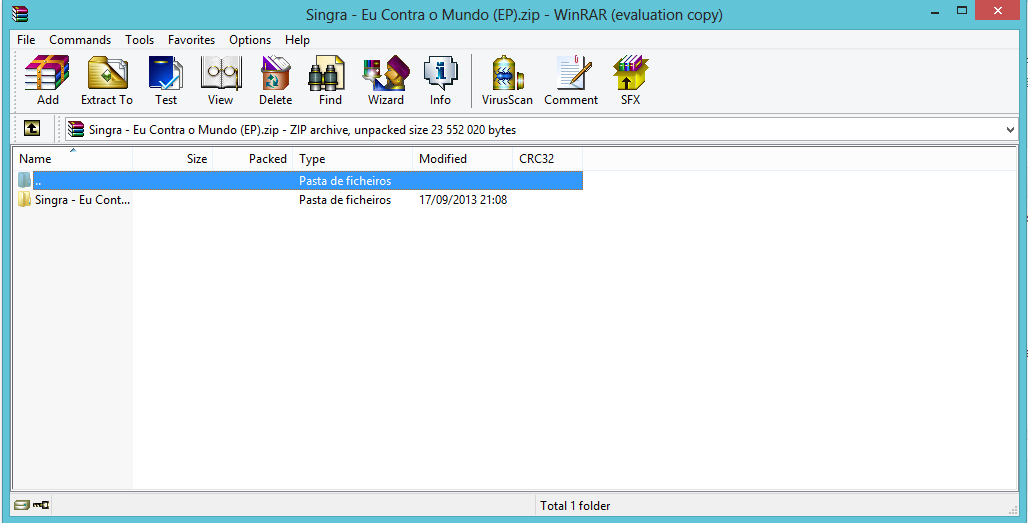Sort by the Type column header
Viewport: 1028px width, 523px height.
click(353, 159)
